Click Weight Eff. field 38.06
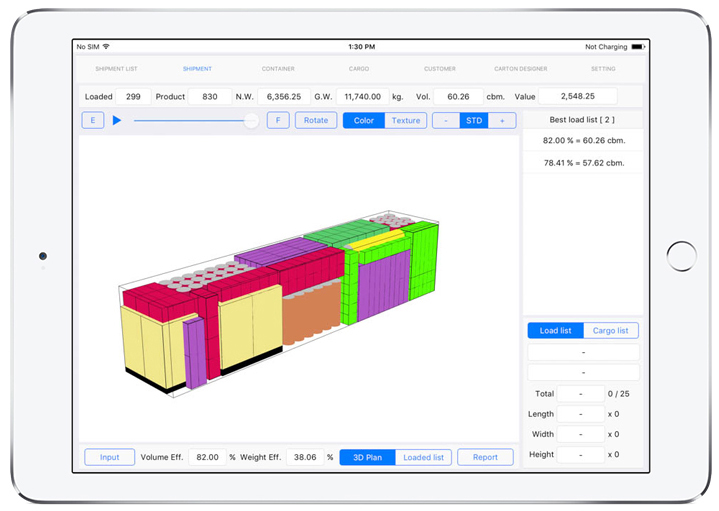 pos(305,457)
